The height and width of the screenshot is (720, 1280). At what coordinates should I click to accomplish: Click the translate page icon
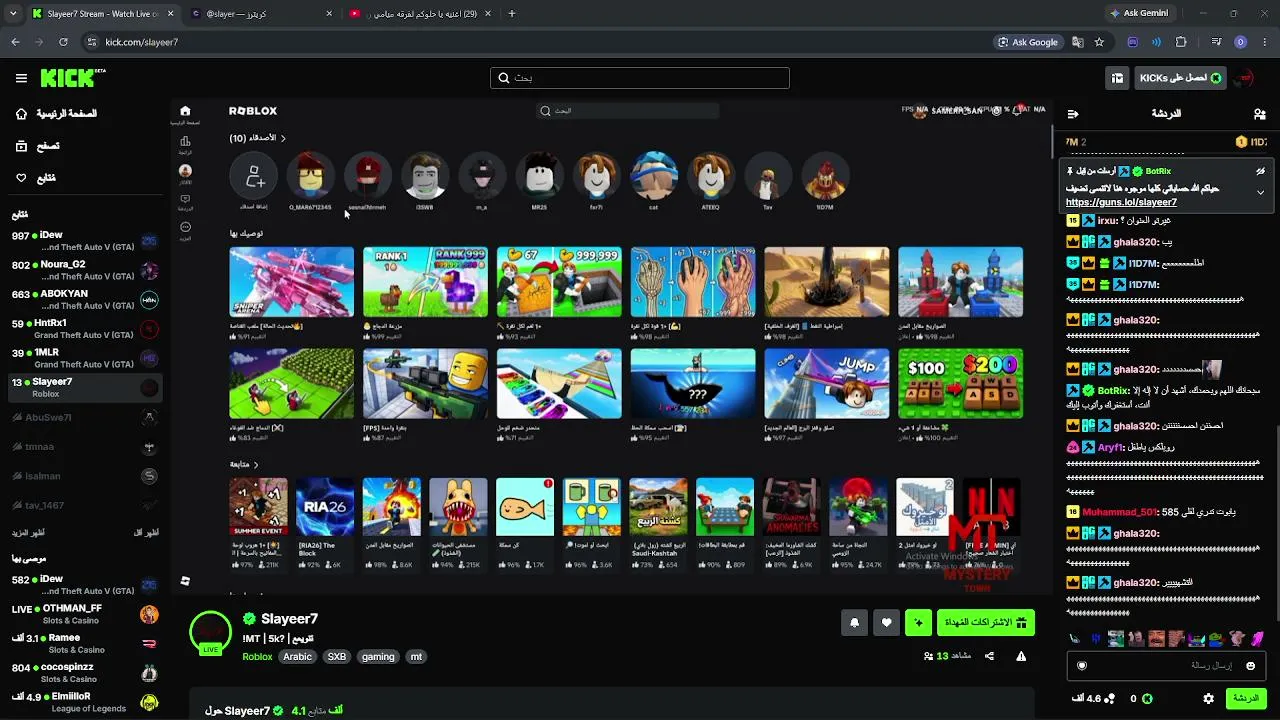point(1077,42)
